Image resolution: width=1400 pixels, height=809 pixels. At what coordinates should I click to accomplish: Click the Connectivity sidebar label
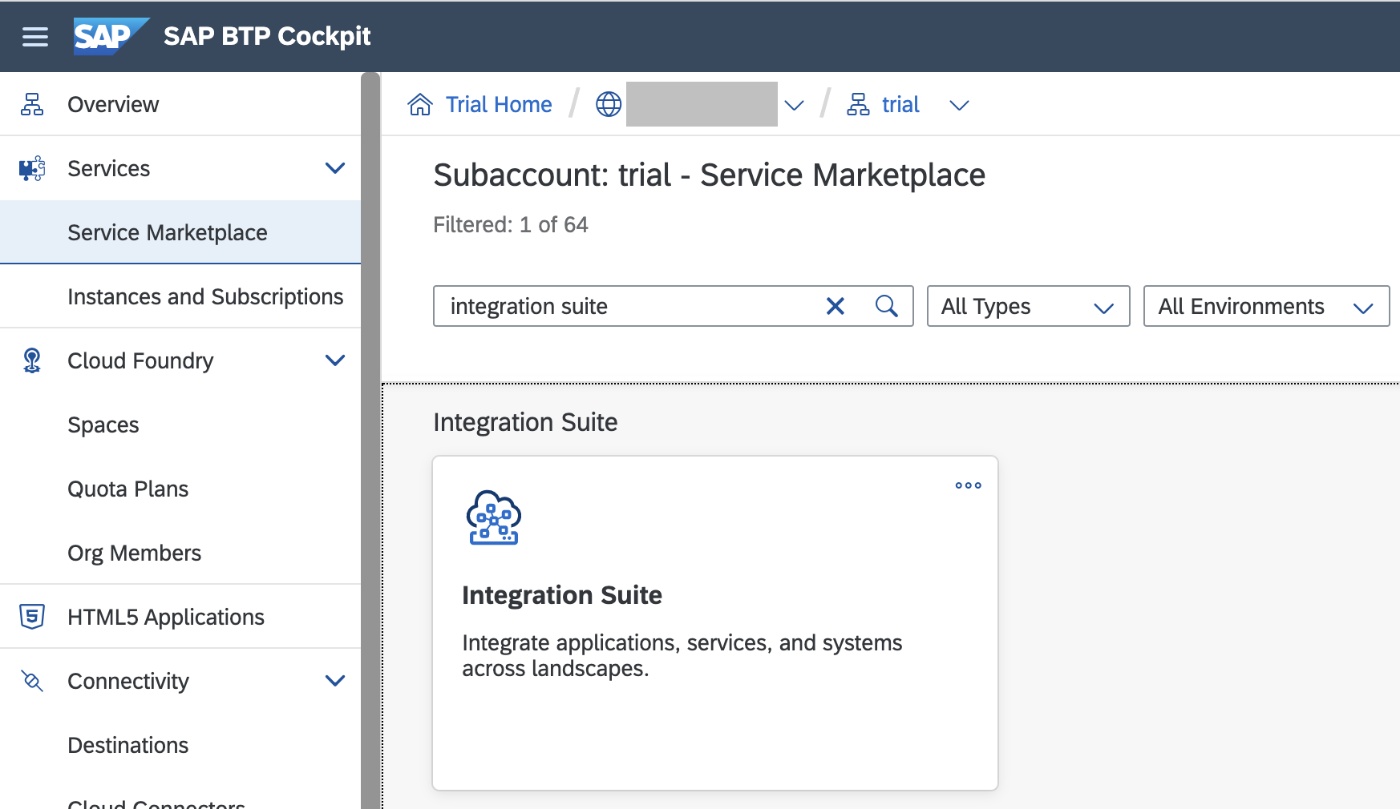(128, 681)
